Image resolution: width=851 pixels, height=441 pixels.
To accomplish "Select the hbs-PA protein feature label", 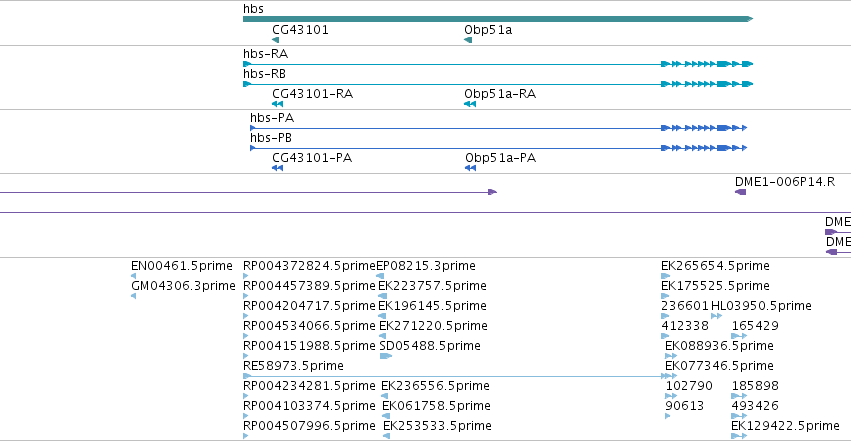I will click(x=272, y=118).
